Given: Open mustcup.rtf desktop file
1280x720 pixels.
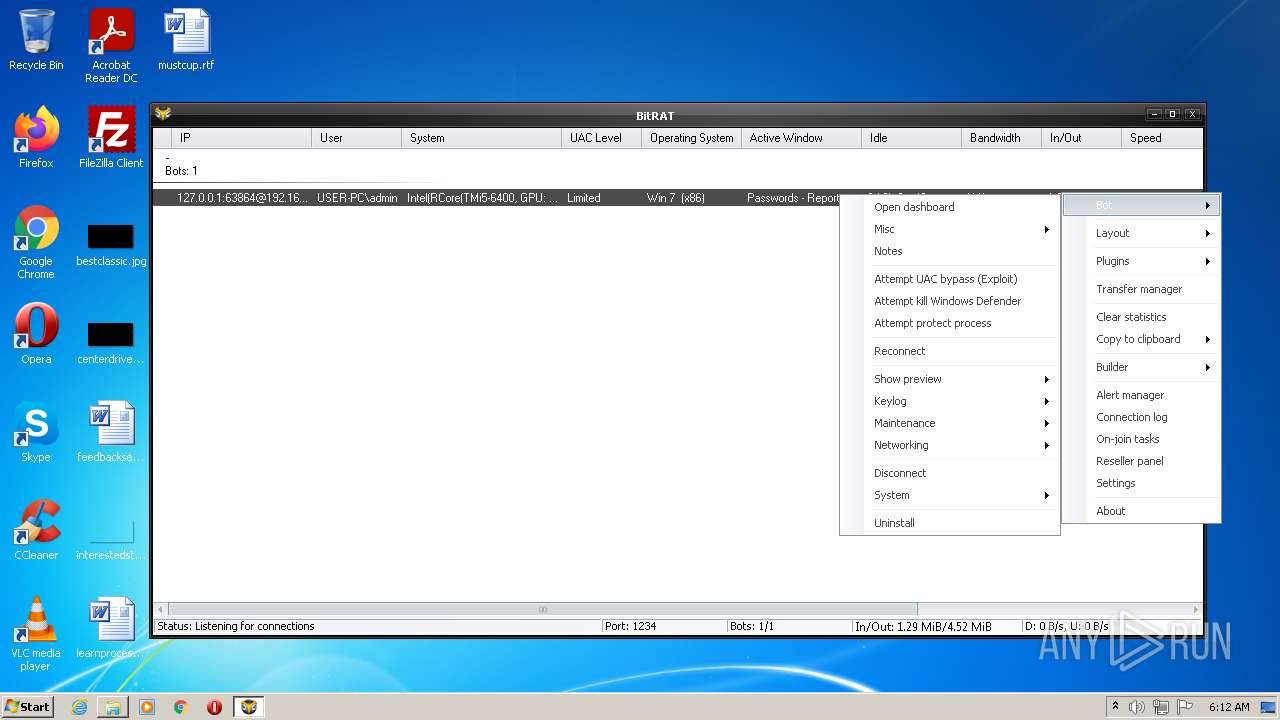Looking at the screenshot, I should (x=186, y=41).
